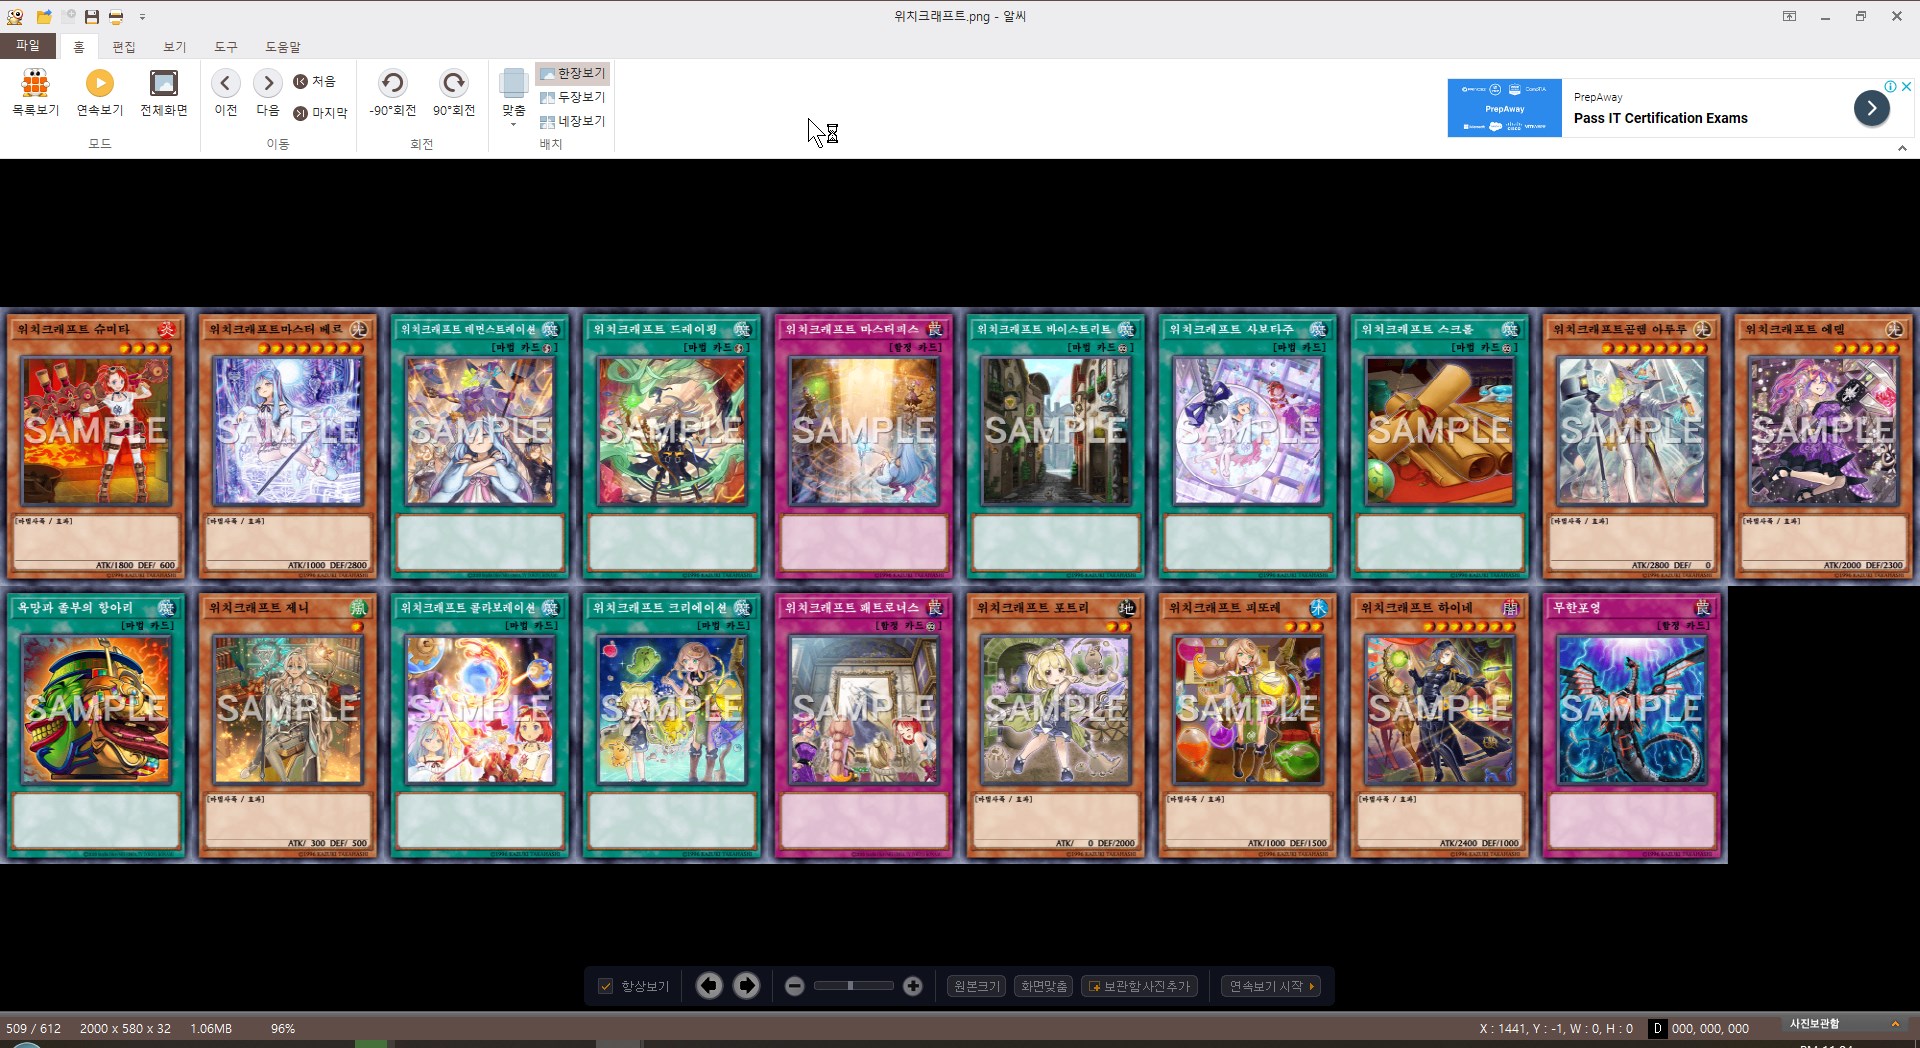This screenshot has width=1920, height=1048.
Task: Jump to the first image with 처음
Action: pyautogui.click(x=315, y=81)
